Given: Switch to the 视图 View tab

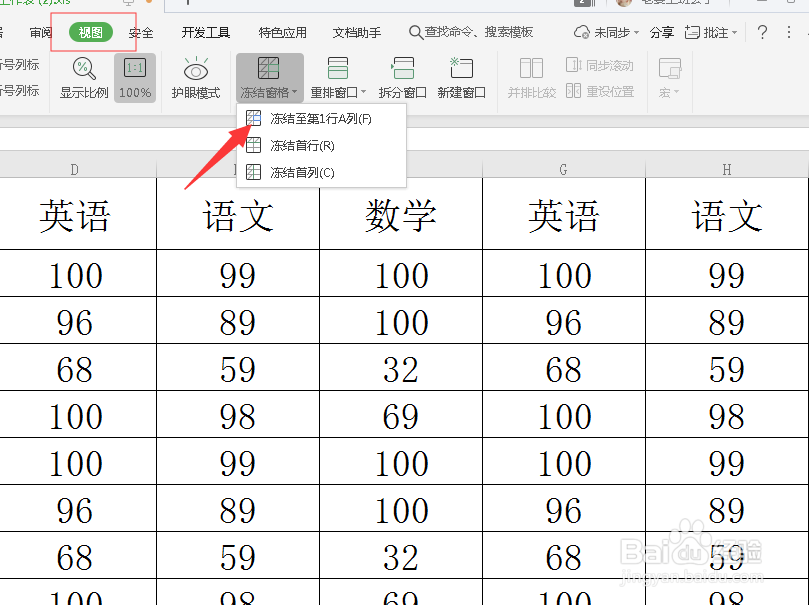Looking at the screenshot, I should [x=91, y=32].
